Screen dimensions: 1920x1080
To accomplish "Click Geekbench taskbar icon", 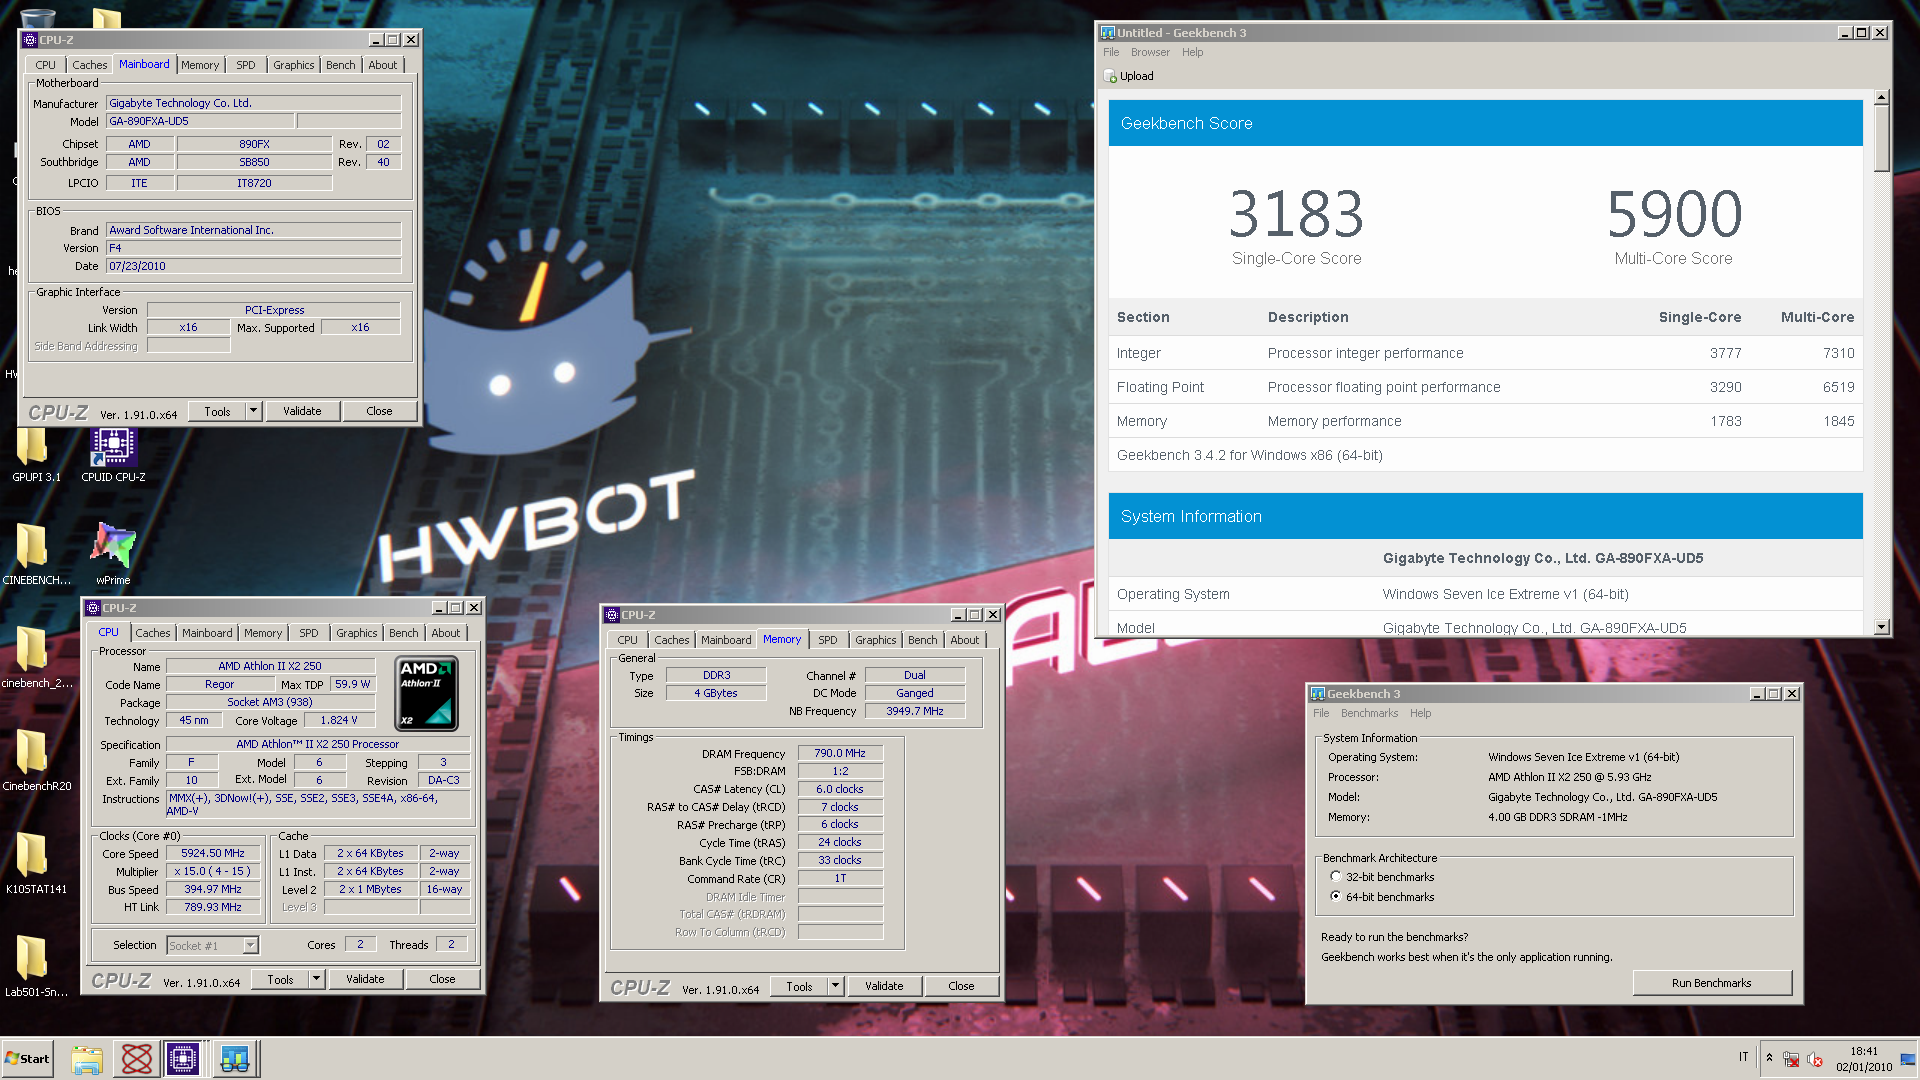I will pos(235,1059).
